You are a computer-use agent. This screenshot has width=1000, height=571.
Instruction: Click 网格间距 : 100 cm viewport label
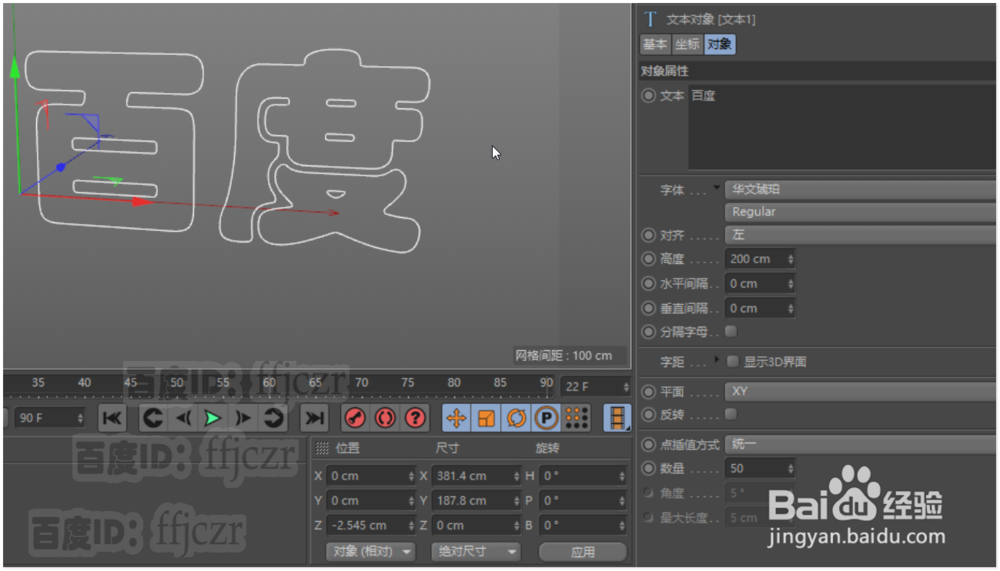(563, 355)
